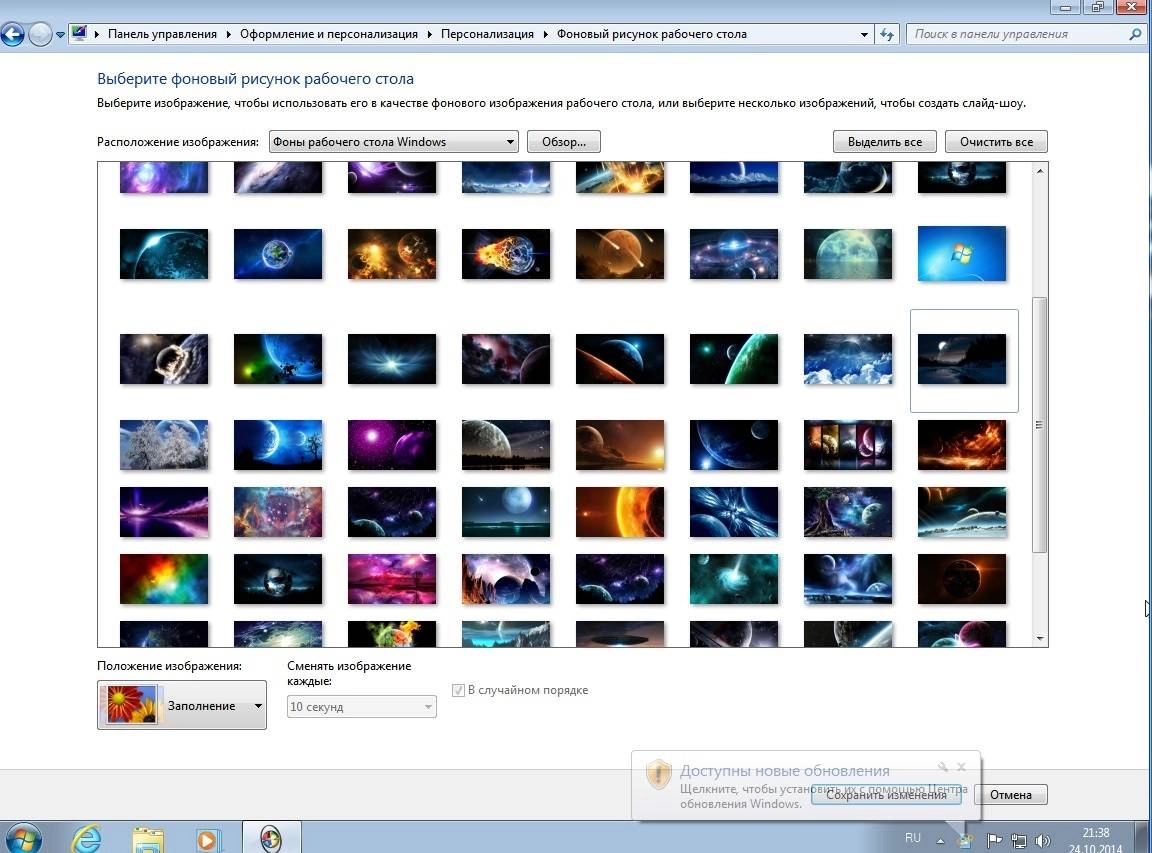Viewport: 1152px width, 853px height.
Task: Open Windows Media Player from taskbar
Action: coord(208,839)
